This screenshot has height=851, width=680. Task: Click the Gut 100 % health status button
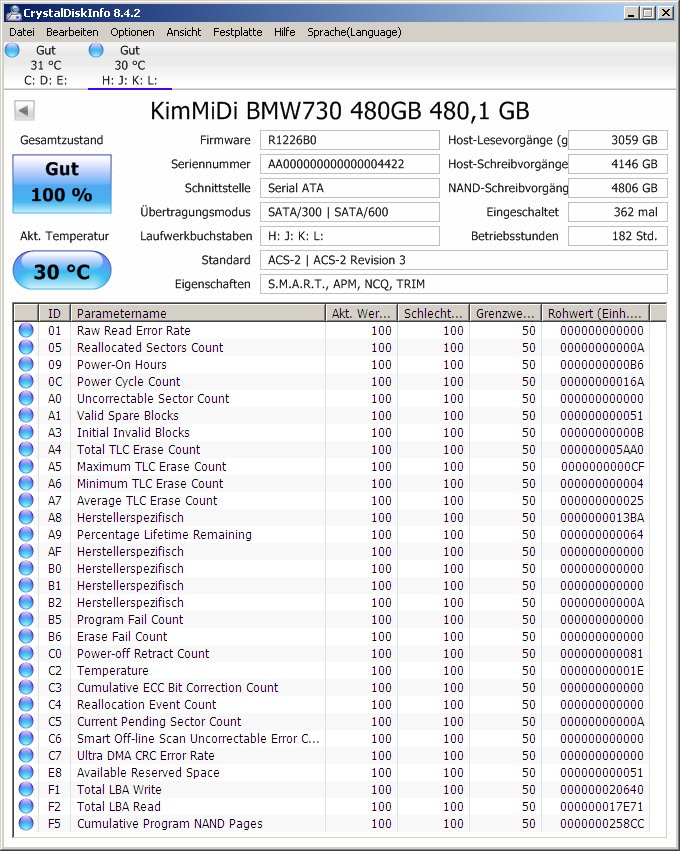click(x=62, y=183)
